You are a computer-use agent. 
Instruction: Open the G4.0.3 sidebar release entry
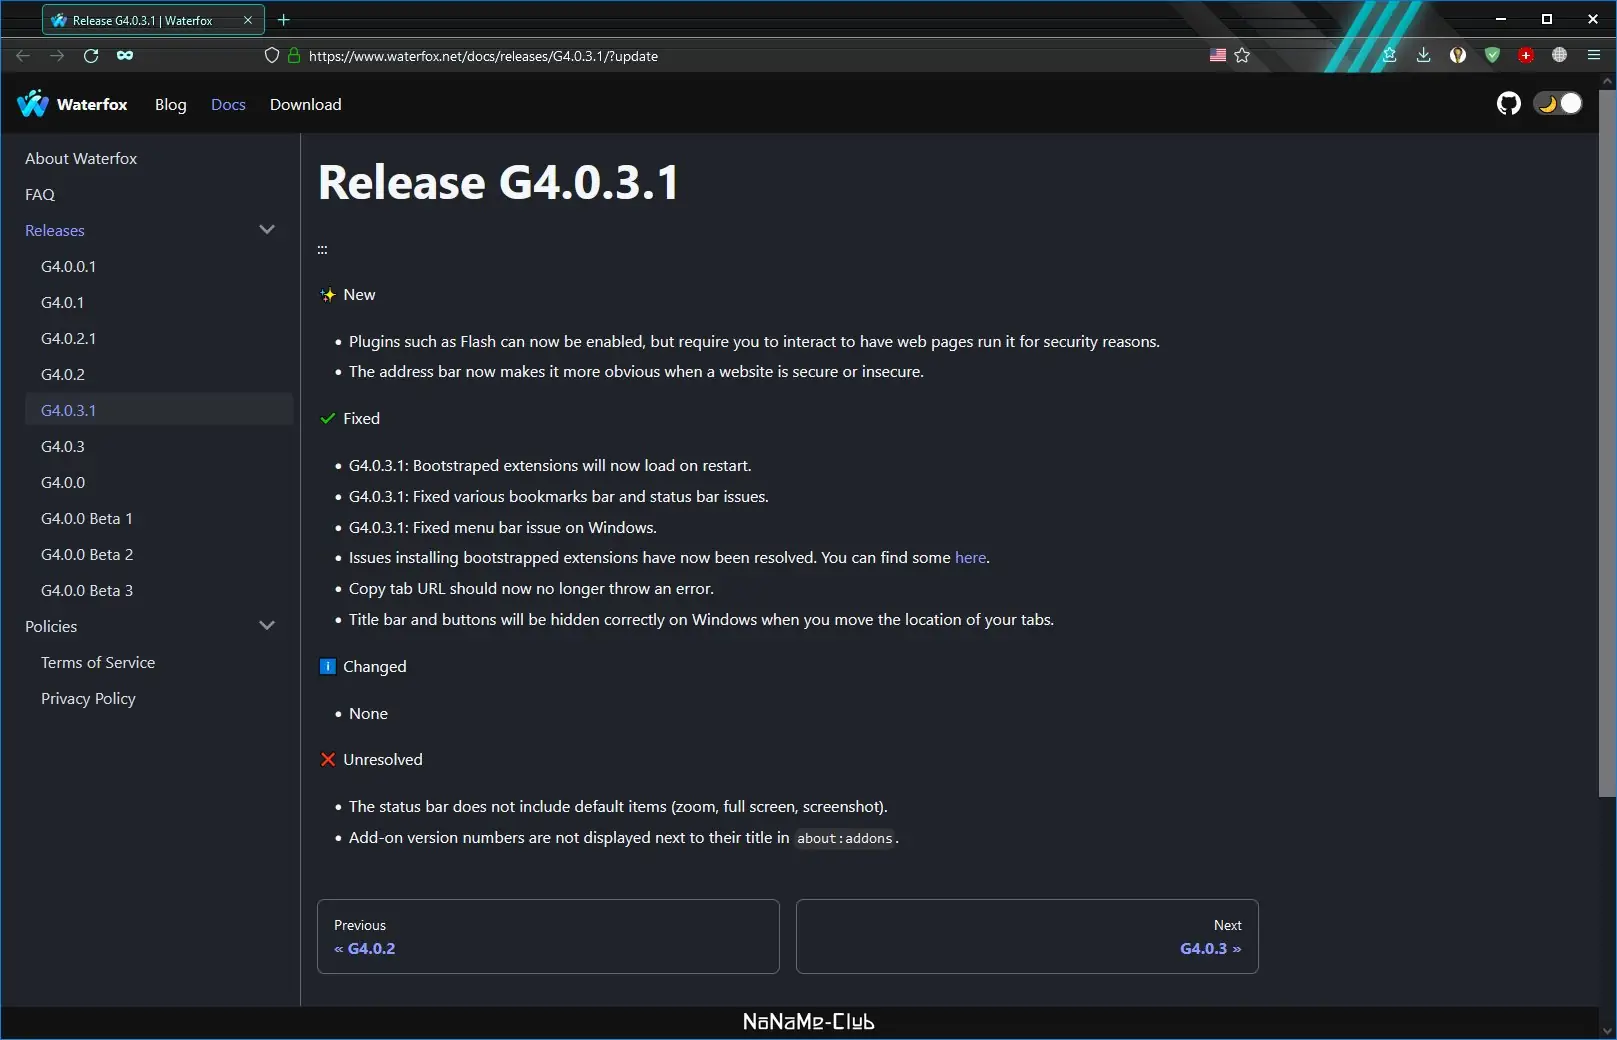click(x=63, y=447)
